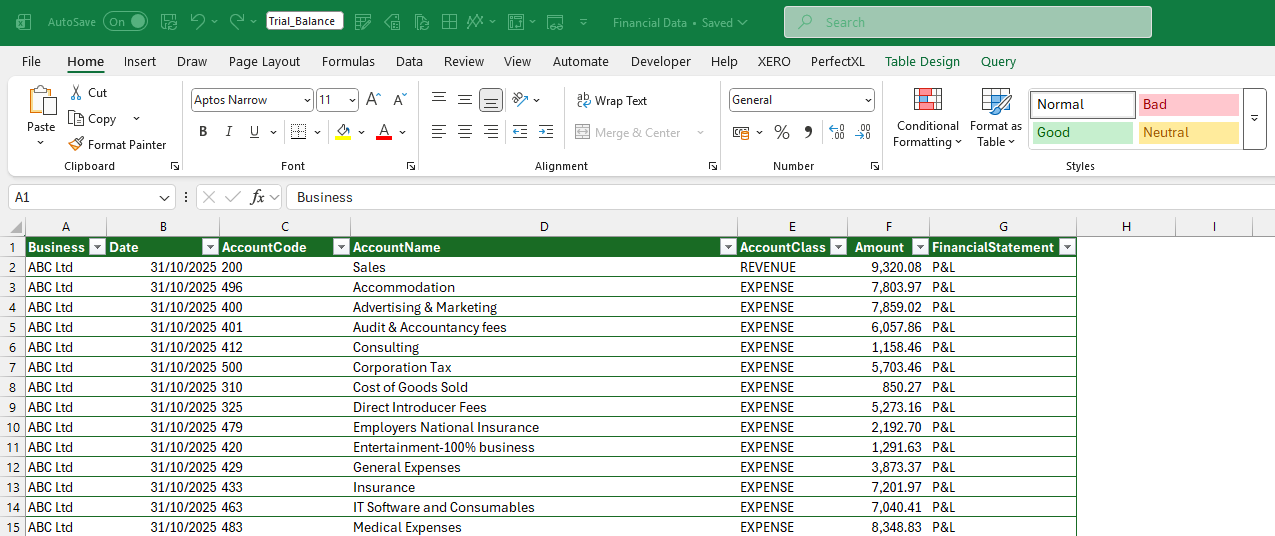Image resolution: width=1275 pixels, height=536 pixels.
Task: Open the AccountName column filter dropdown
Action: [728, 247]
